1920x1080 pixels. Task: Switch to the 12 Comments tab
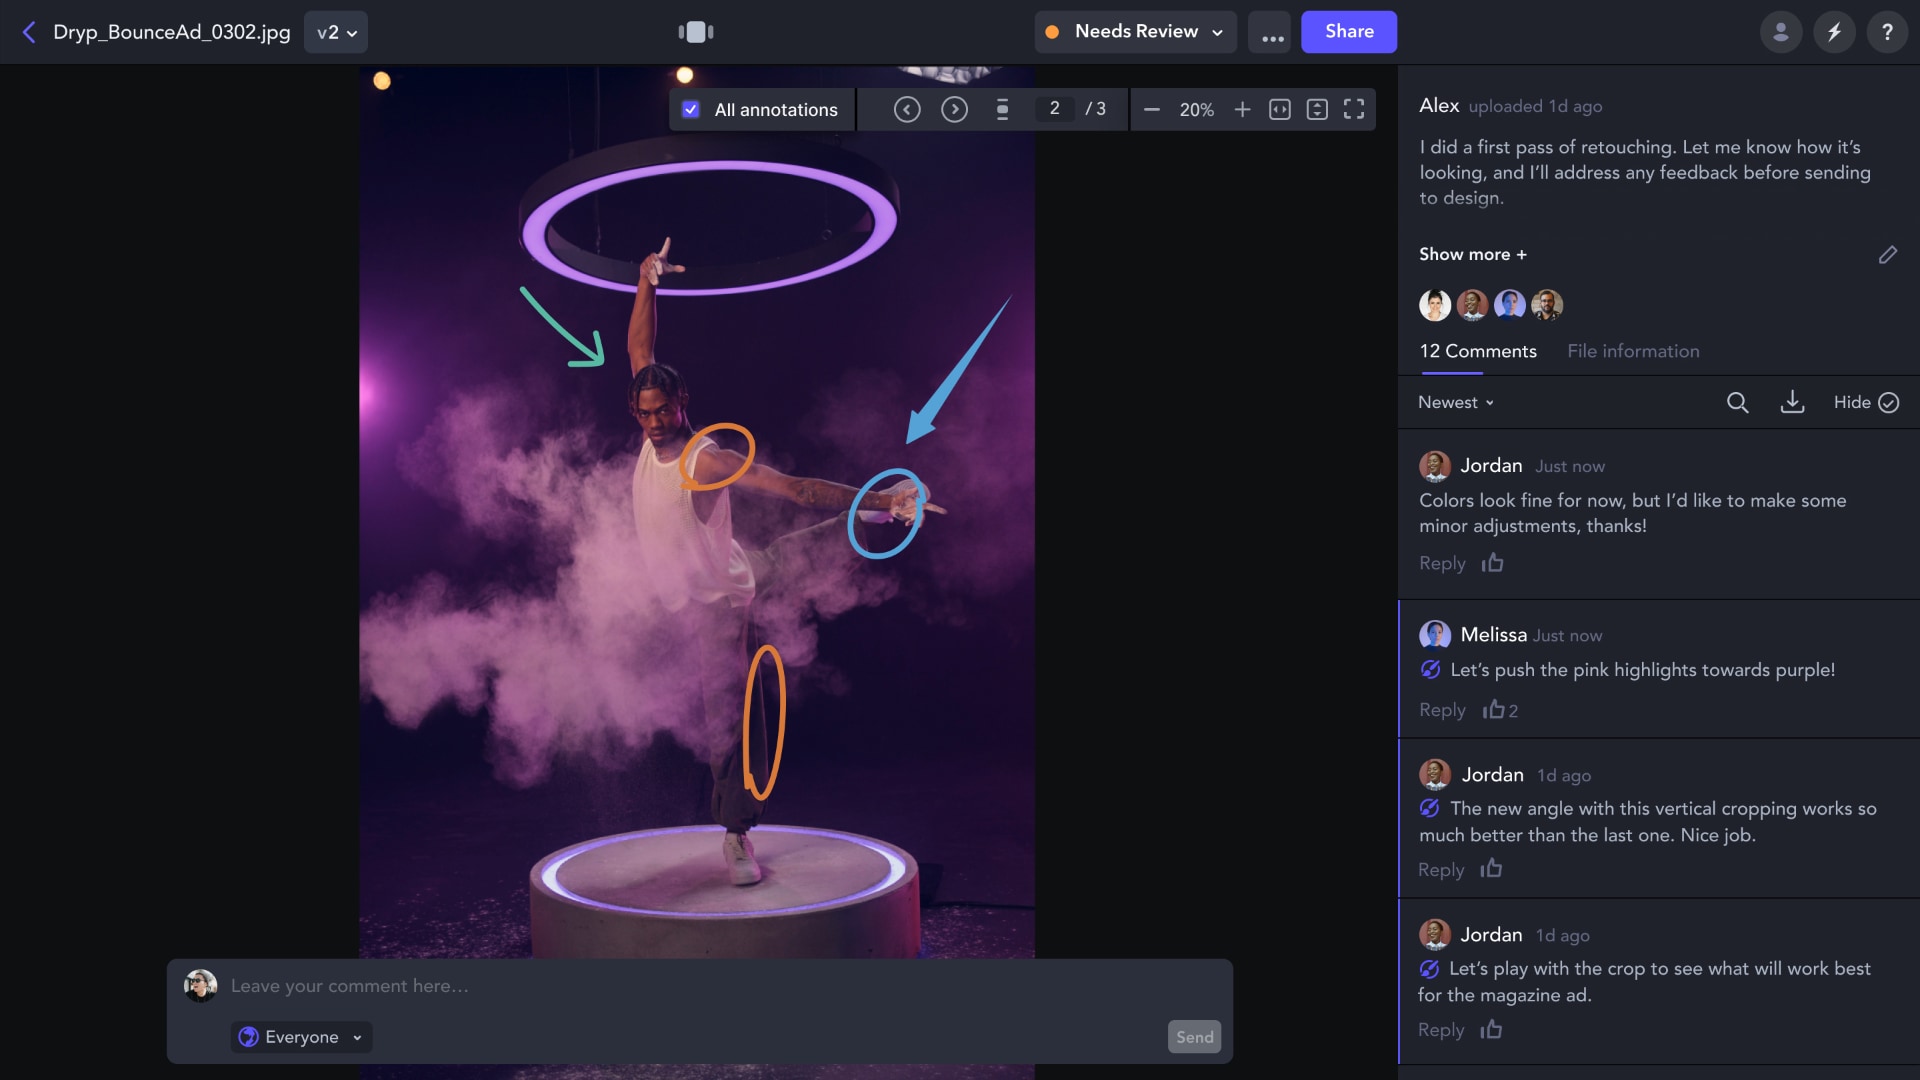(1478, 351)
